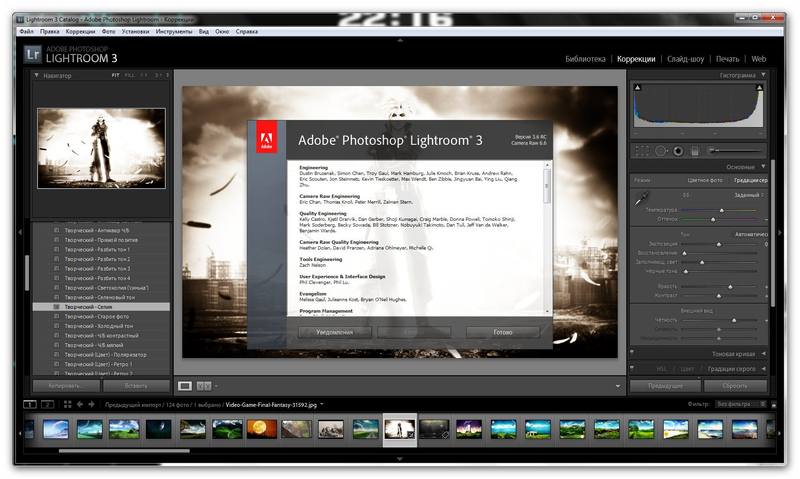Viewport: 800px width, 479px height.
Task: Collapse the Навигатор panel
Action: coord(36,75)
